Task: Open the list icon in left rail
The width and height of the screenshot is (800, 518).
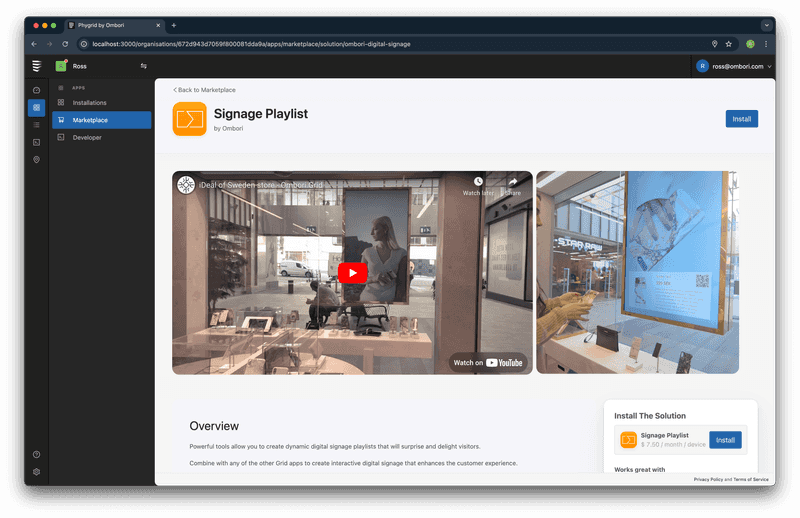Action: coord(37,125)
